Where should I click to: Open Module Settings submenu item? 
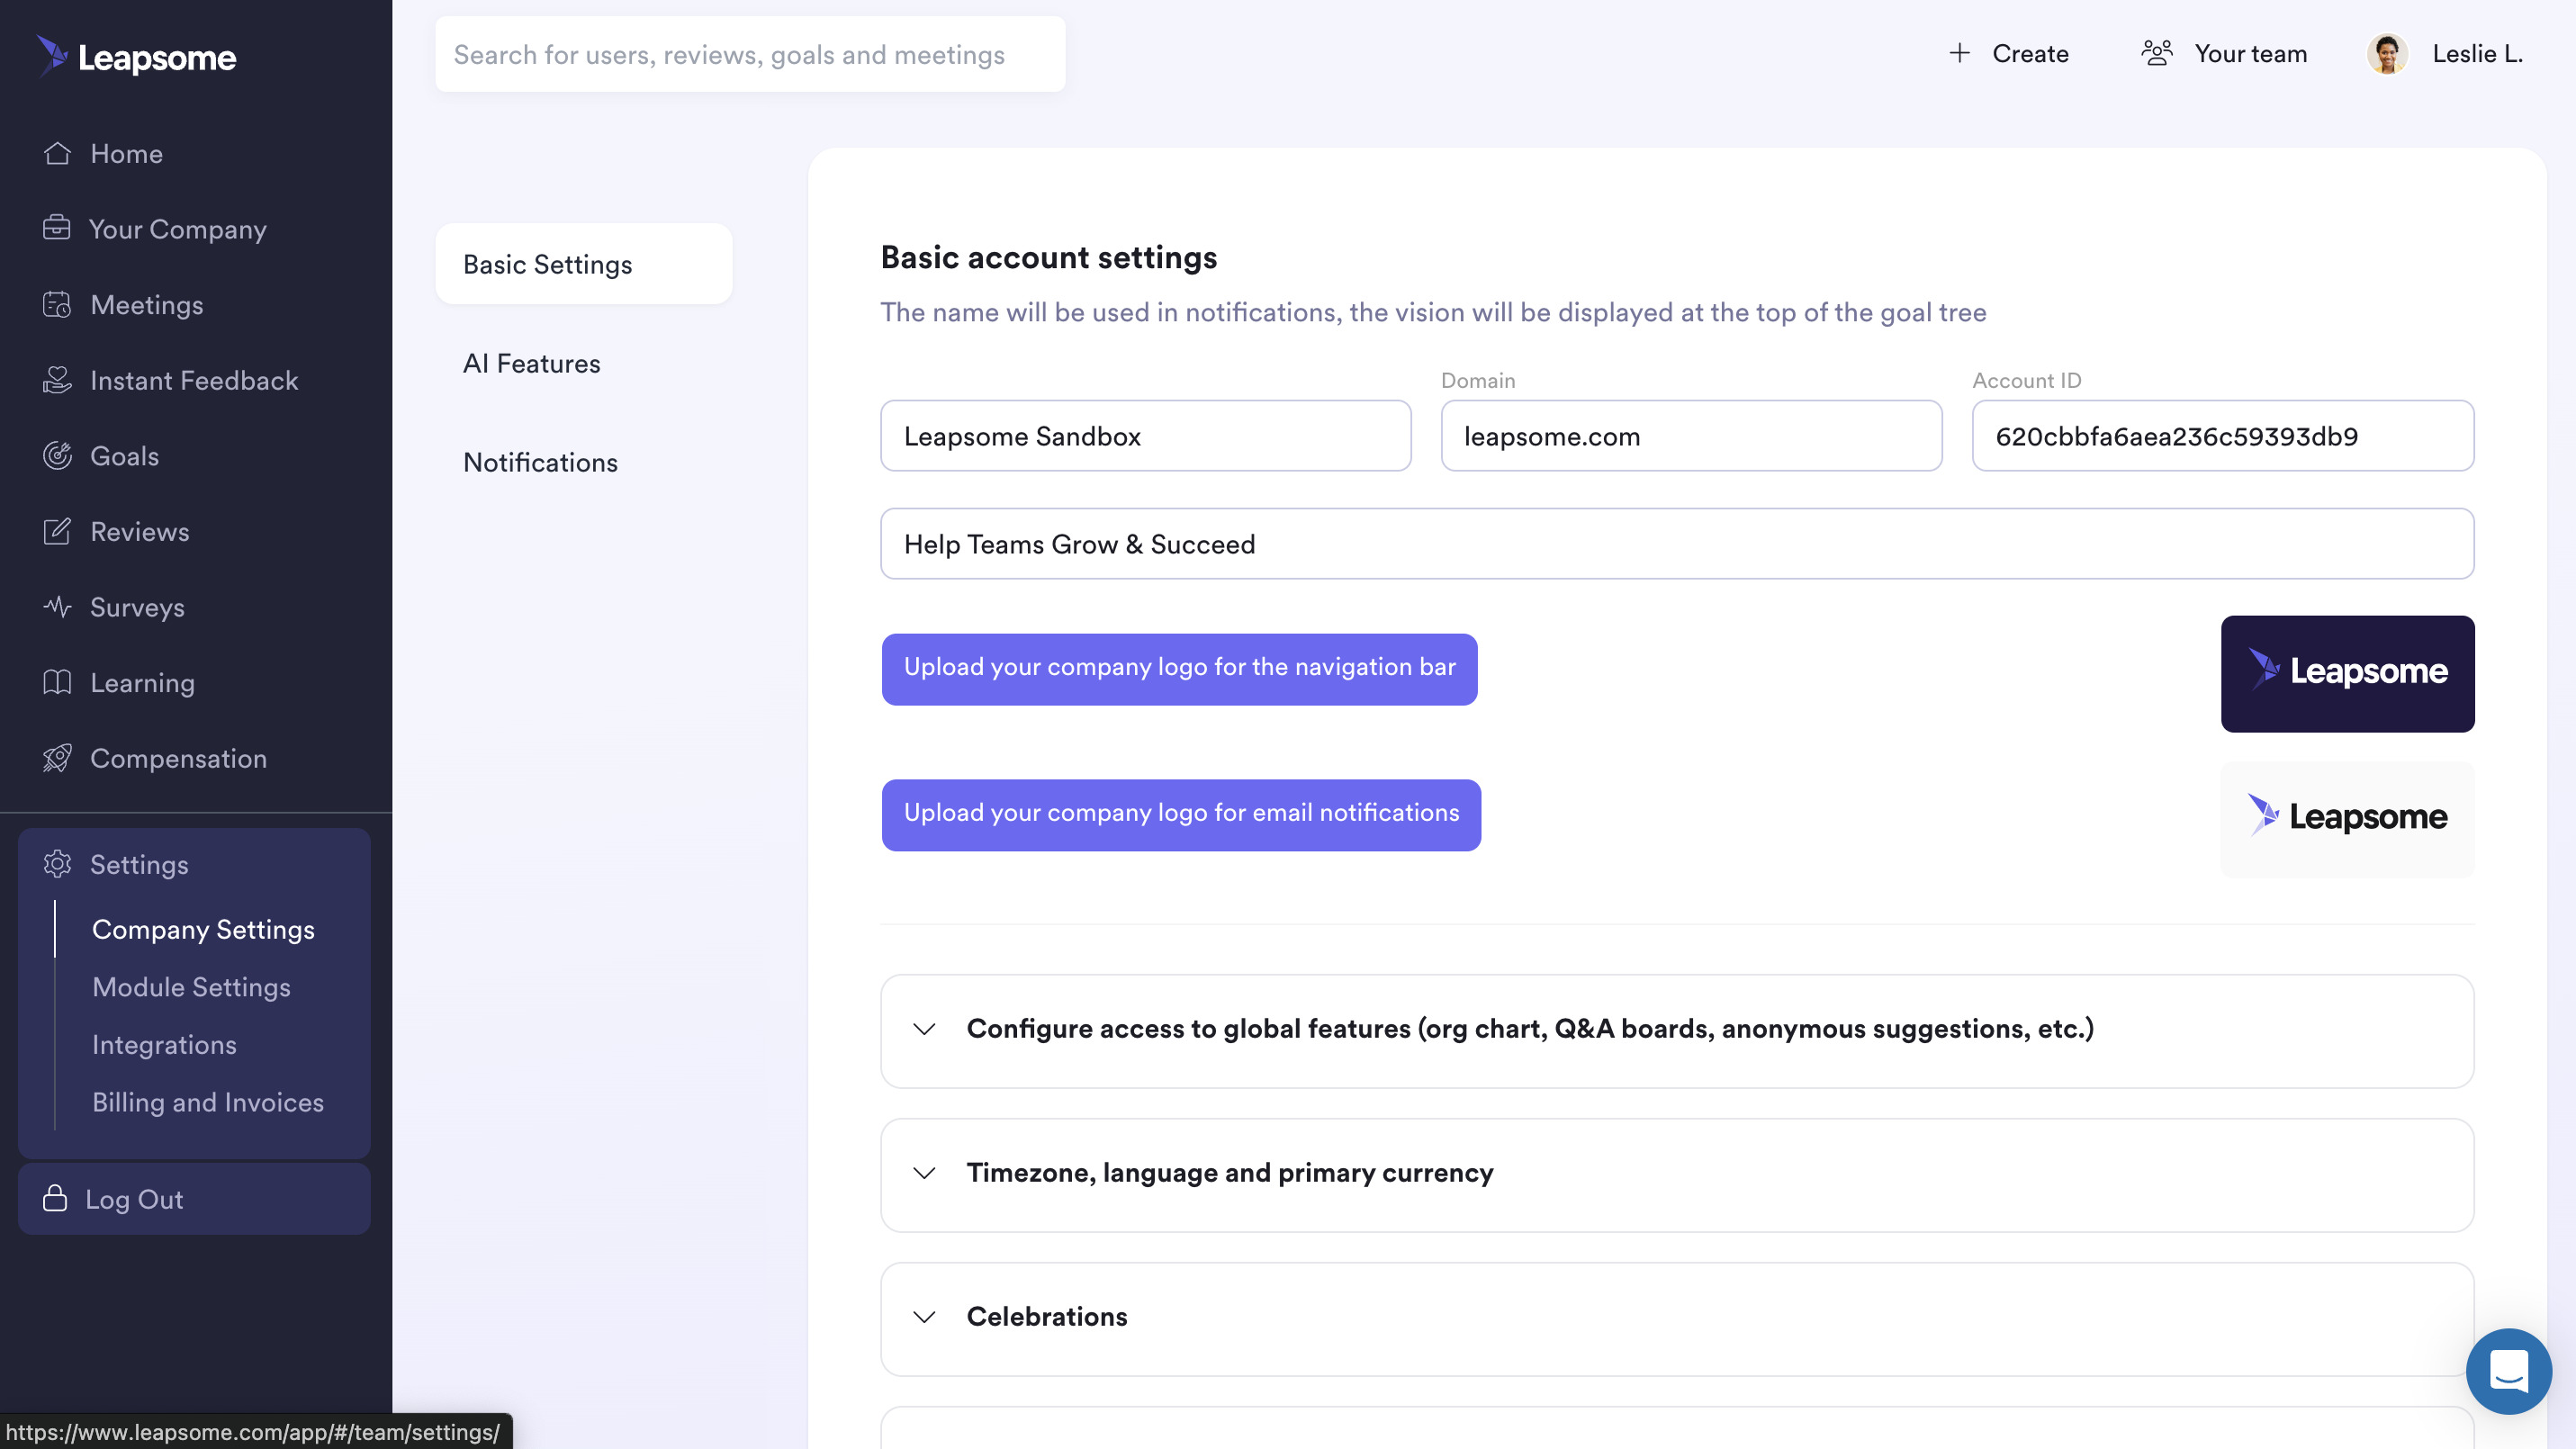[x=191, y=987]
